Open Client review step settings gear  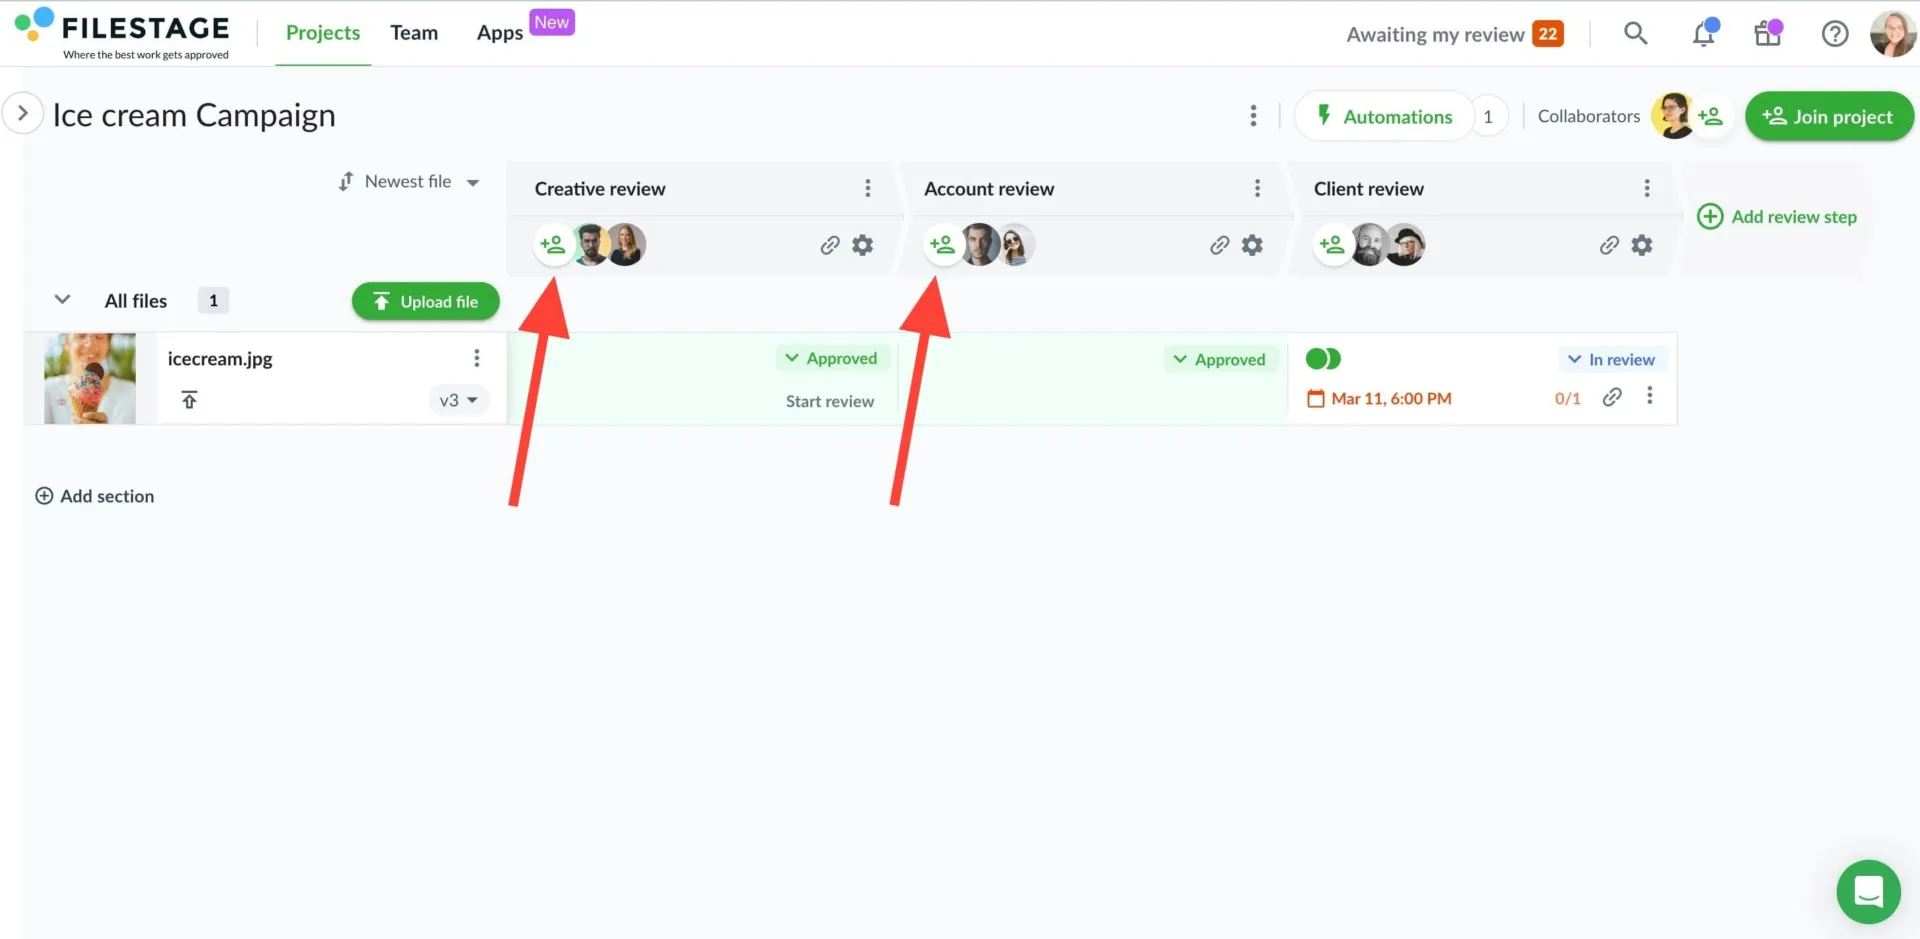point(1641,245)
